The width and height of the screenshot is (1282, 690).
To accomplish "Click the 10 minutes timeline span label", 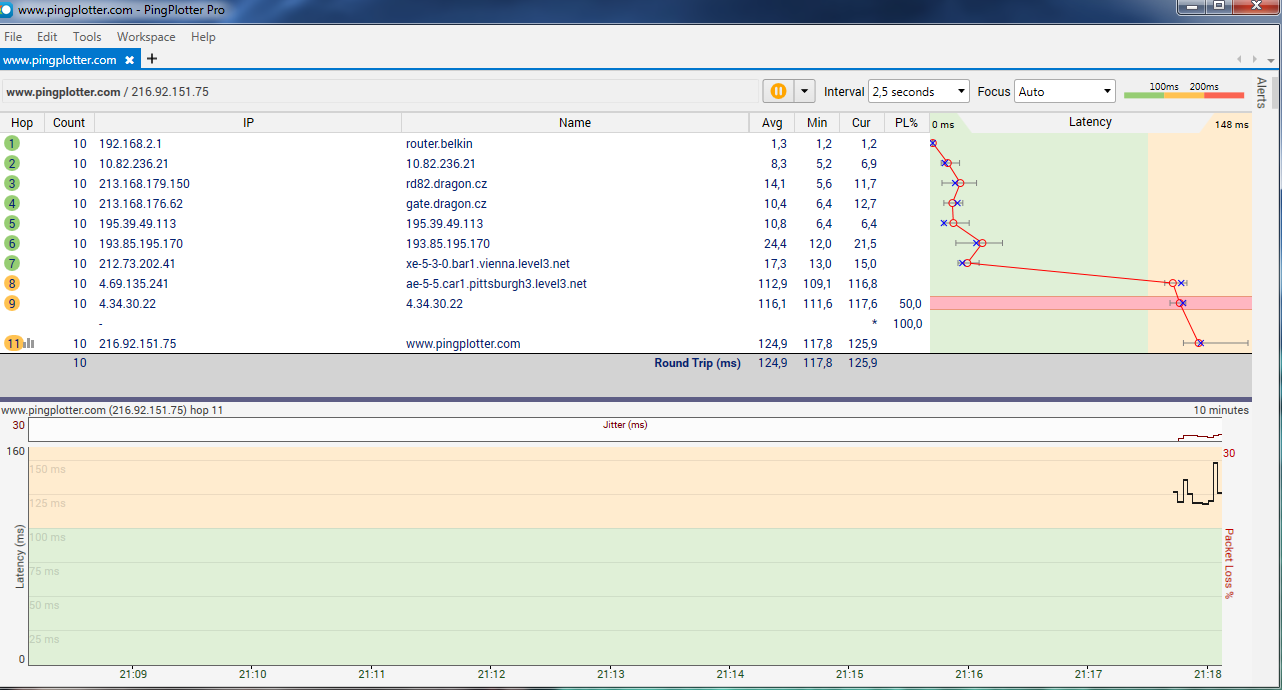I will coord(1221,410).
